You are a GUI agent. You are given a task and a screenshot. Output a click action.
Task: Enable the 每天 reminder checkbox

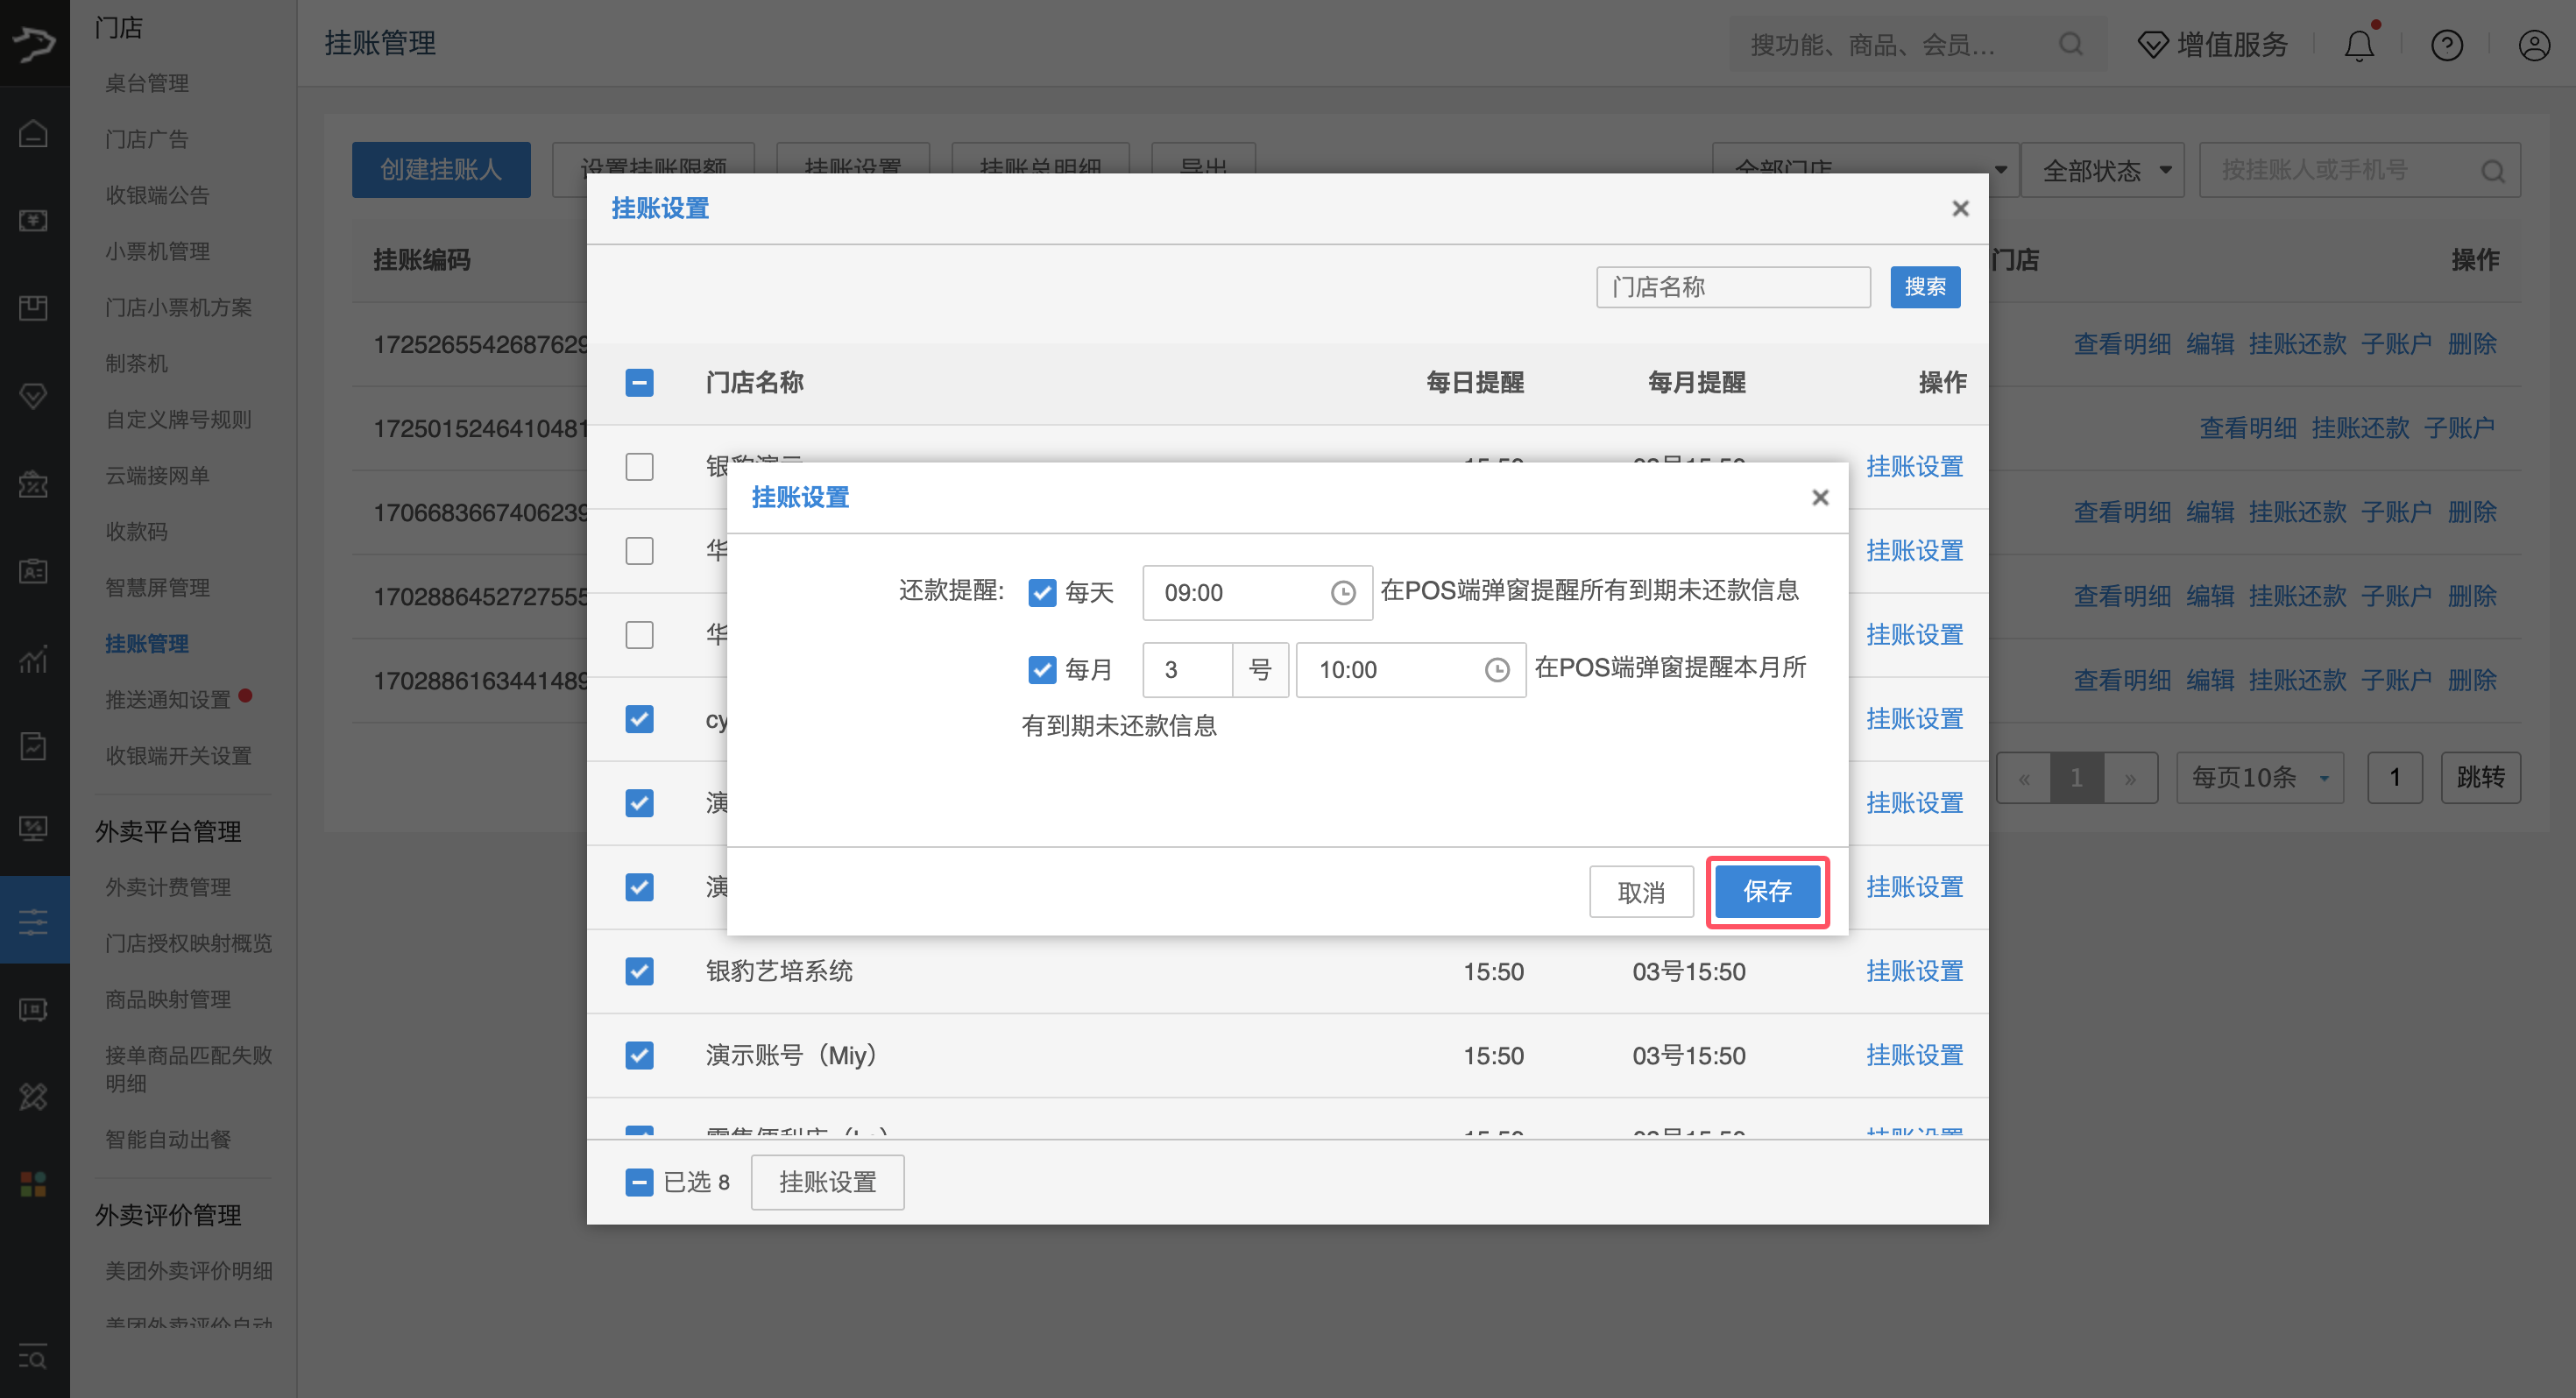(1043, 592)
